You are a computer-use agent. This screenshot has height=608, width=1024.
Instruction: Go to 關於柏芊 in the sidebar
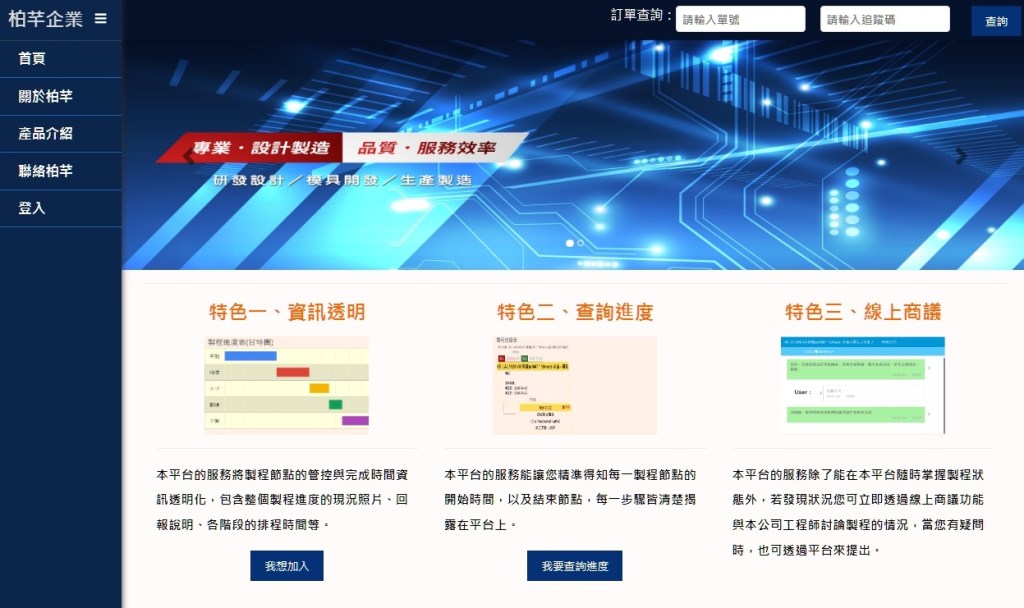[45, 97]
